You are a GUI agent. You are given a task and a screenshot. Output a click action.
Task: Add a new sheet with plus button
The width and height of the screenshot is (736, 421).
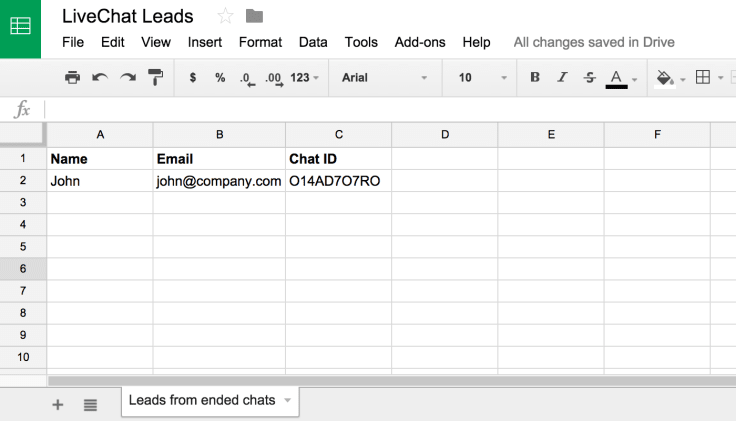pos(58,405)
